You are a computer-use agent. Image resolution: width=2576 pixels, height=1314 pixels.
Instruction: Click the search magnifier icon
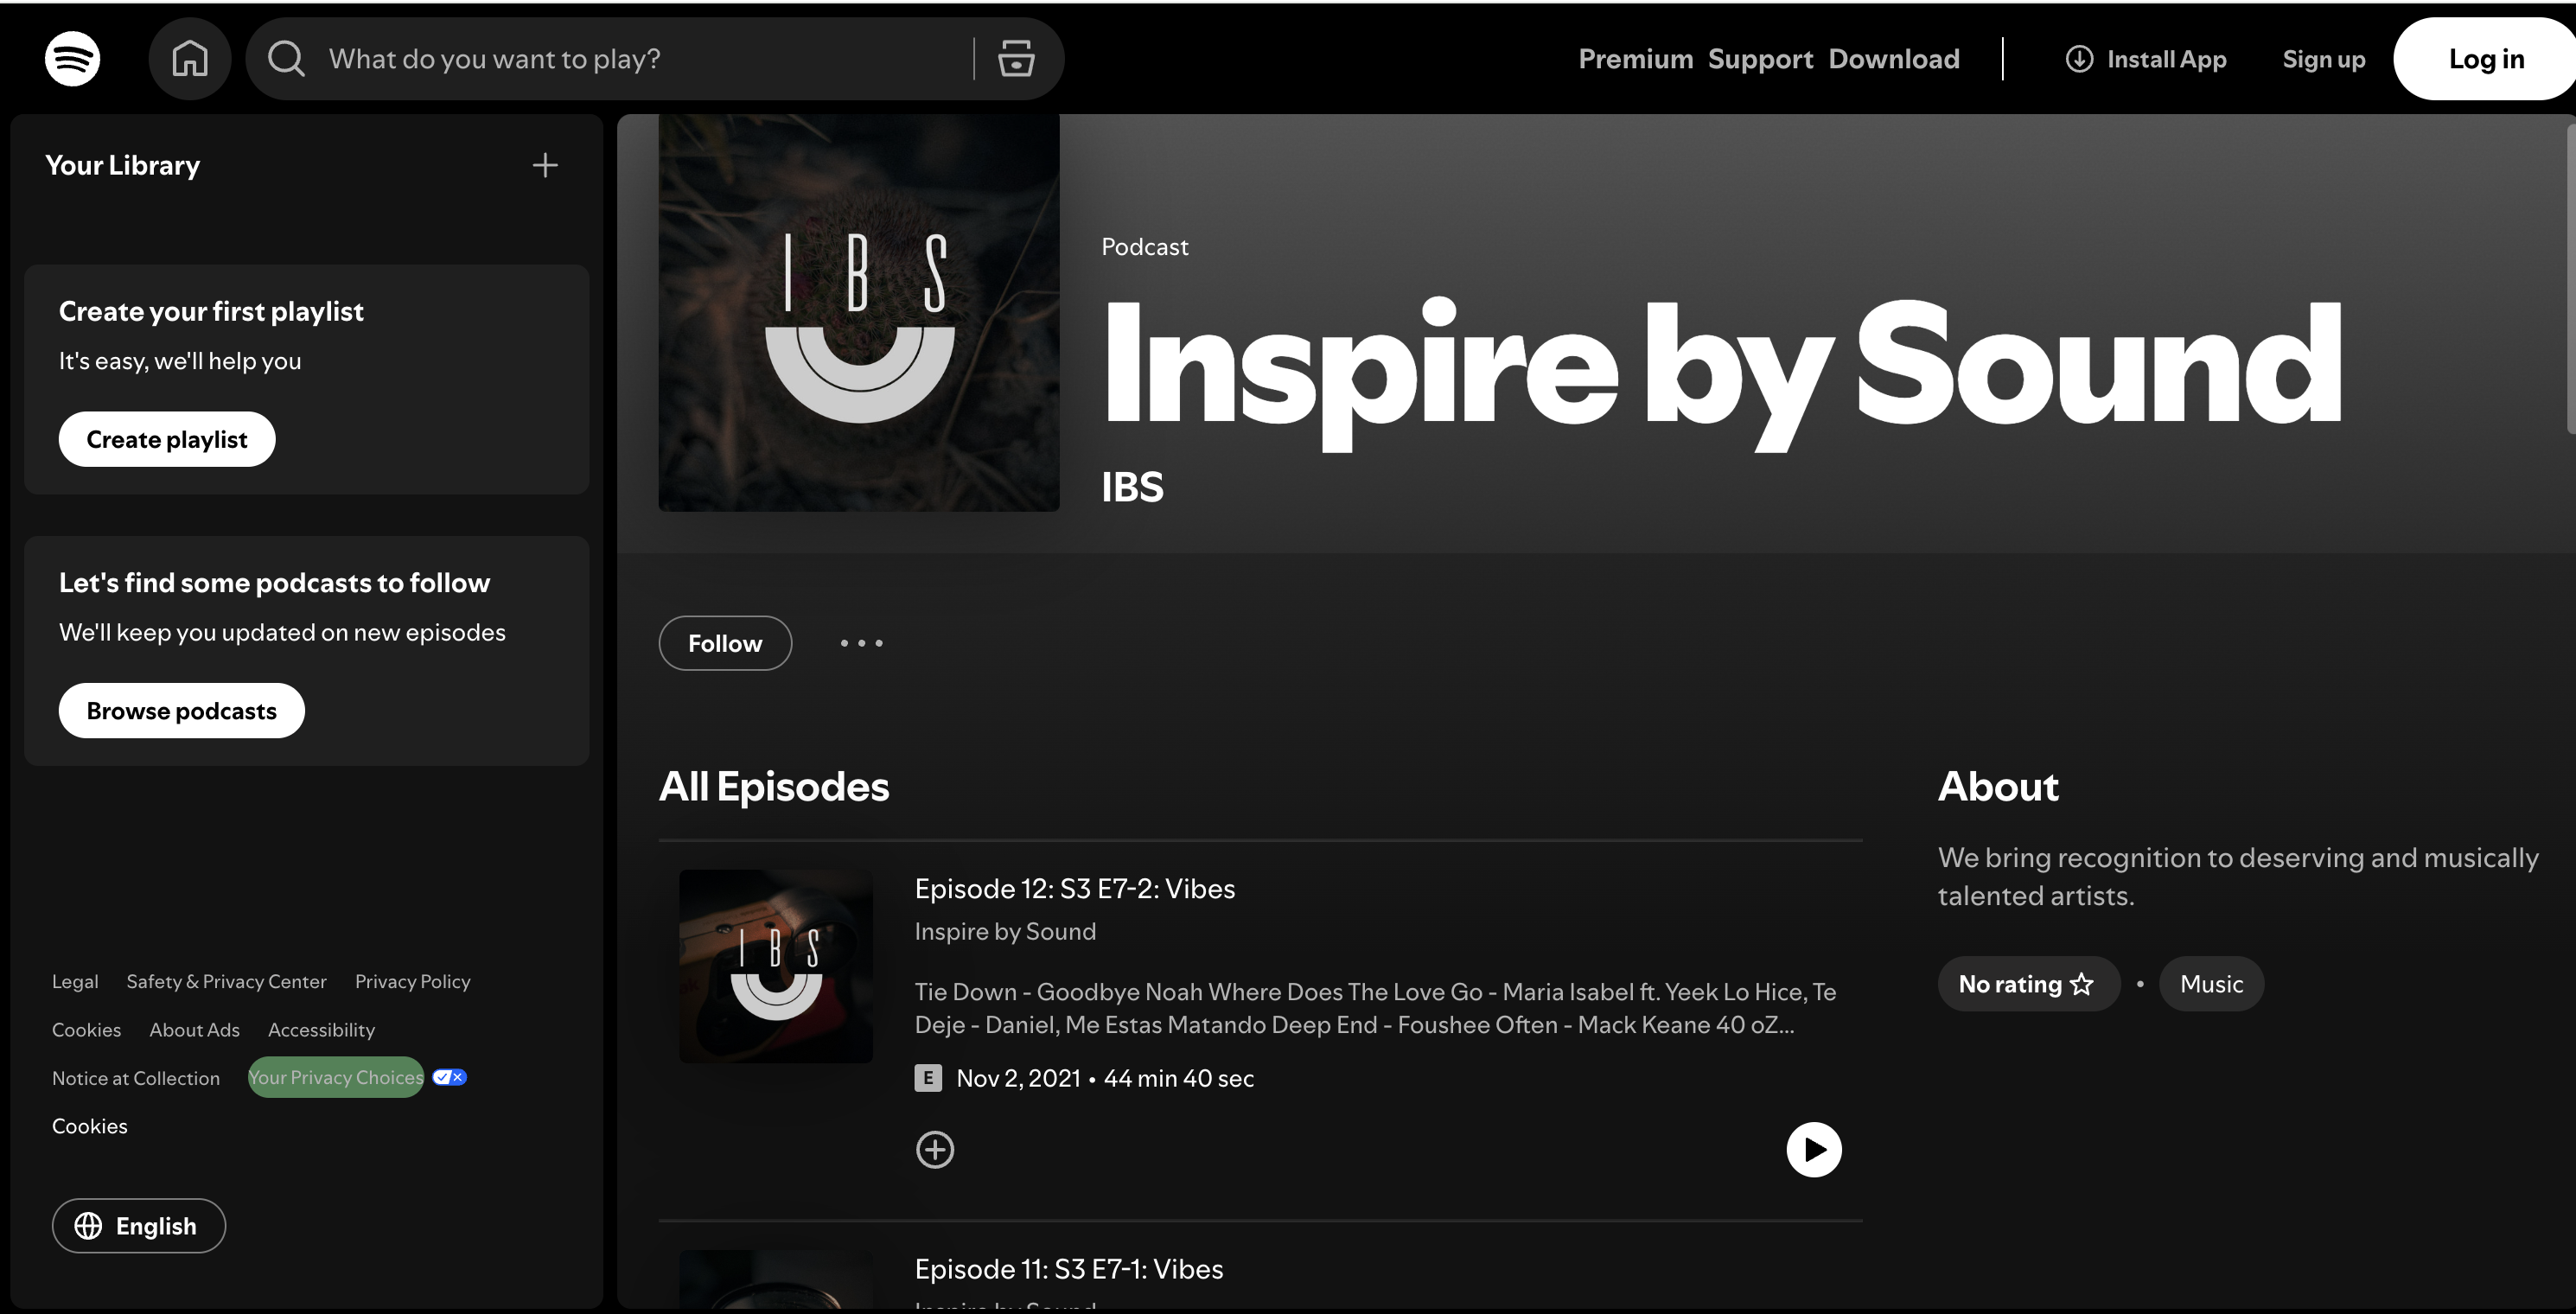coord(286,58)
